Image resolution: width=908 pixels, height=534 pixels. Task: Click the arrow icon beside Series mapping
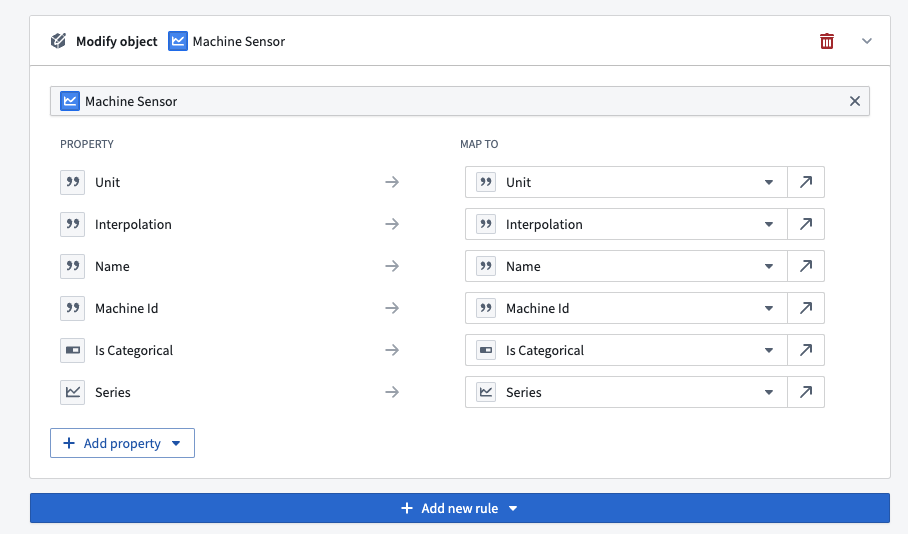click(806, 392)
